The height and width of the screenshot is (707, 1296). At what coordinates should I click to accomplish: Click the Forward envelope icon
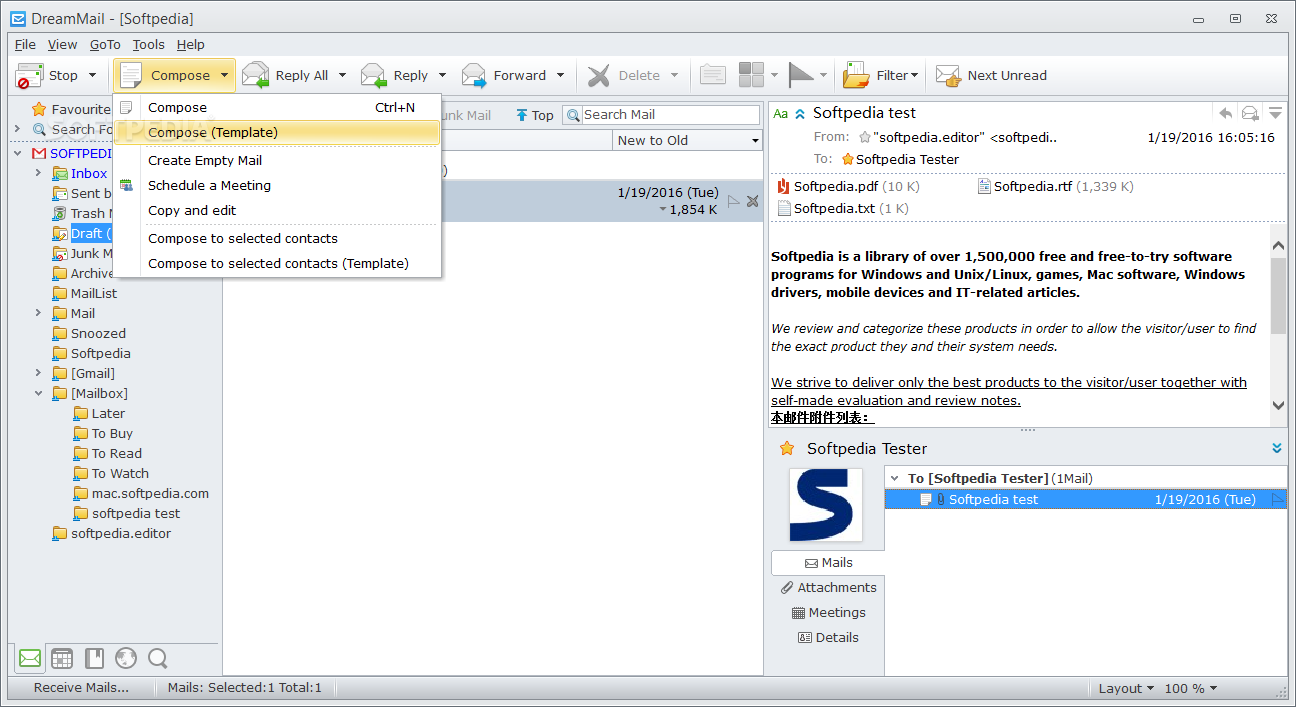474,75
